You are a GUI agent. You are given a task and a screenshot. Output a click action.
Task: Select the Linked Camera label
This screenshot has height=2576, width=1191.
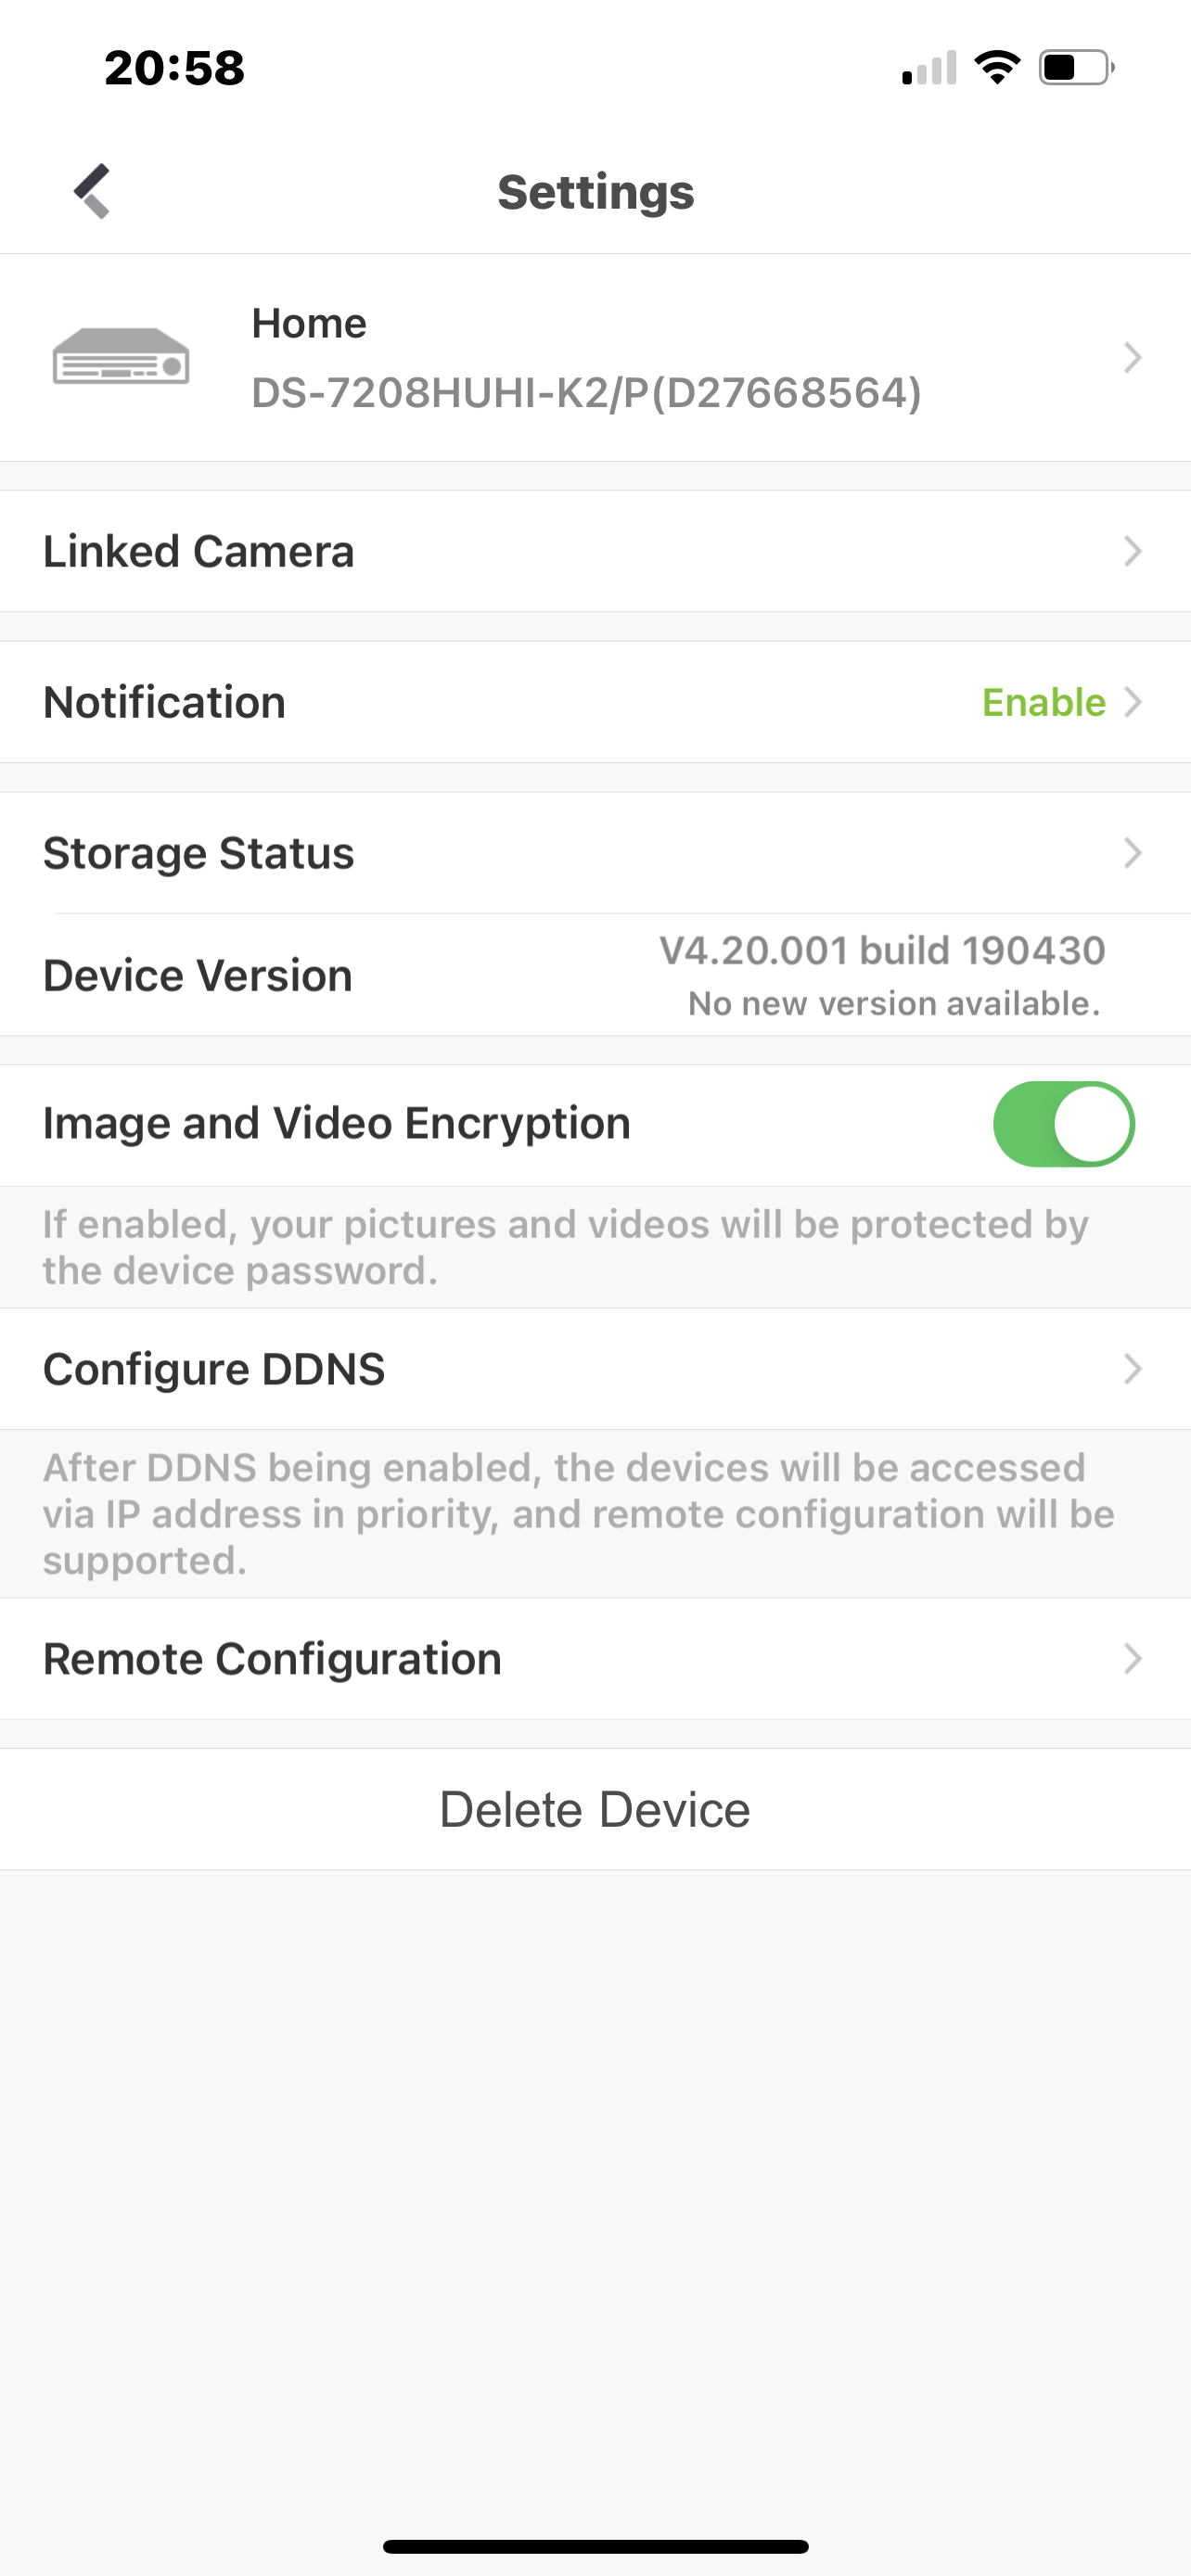198,551
